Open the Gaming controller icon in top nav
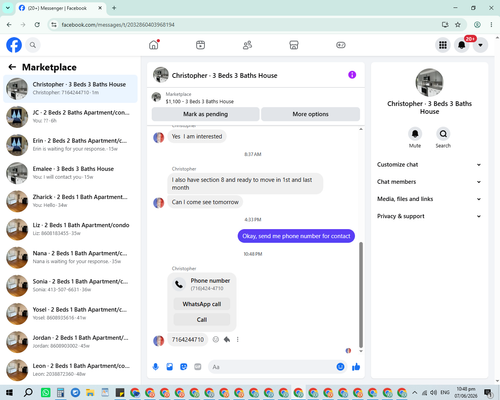This screenshot has height=400, width=500. (341, 45)
